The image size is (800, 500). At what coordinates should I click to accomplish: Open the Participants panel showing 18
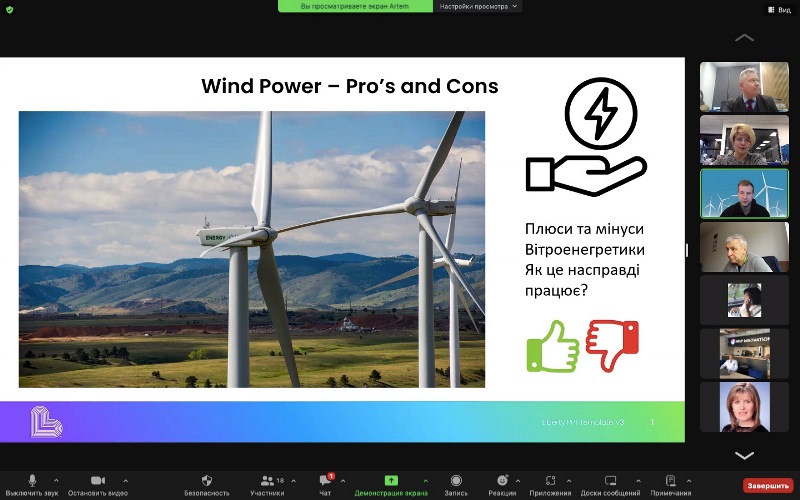[267, 485]
